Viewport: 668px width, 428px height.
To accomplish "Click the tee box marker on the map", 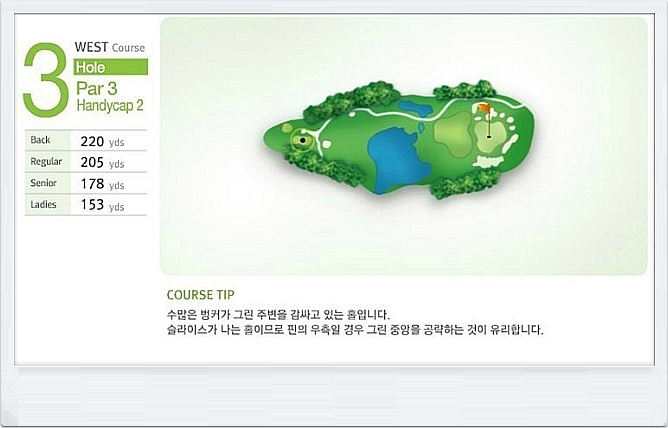I will 302,140.
